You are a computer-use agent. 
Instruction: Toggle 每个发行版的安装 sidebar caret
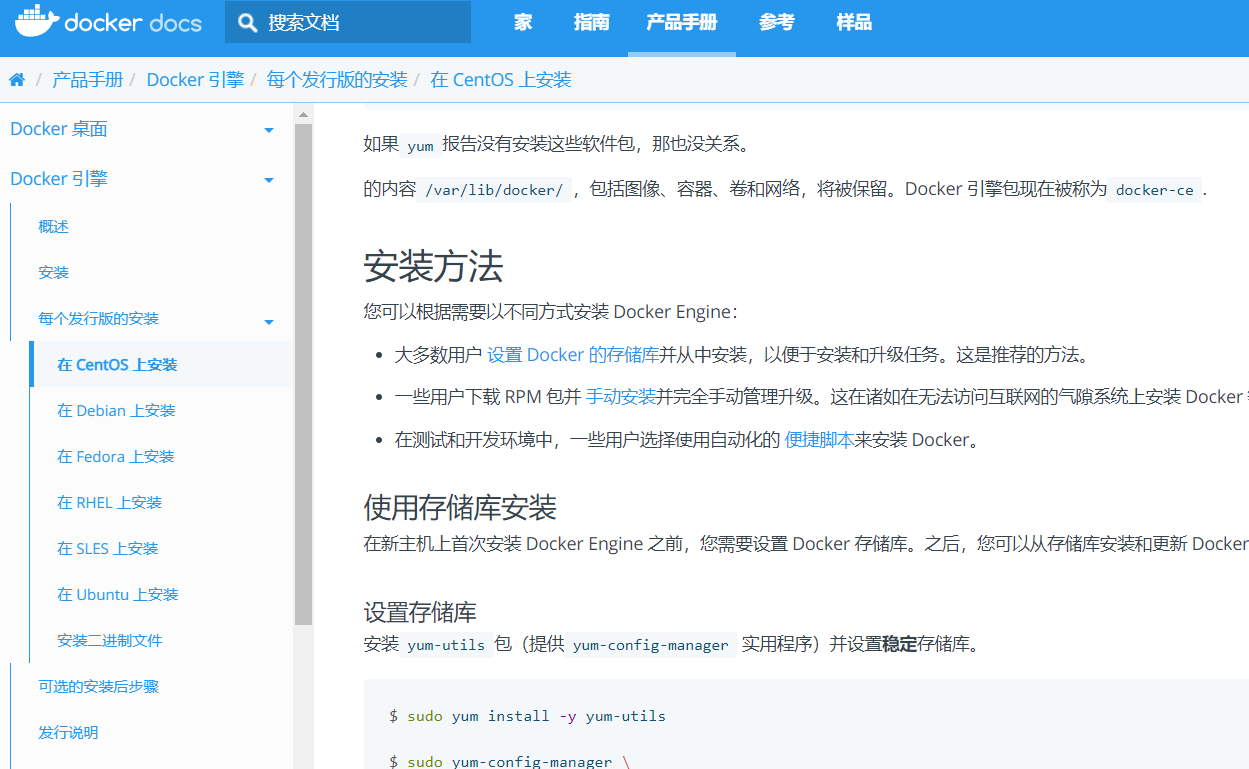(x=269, y=321)
